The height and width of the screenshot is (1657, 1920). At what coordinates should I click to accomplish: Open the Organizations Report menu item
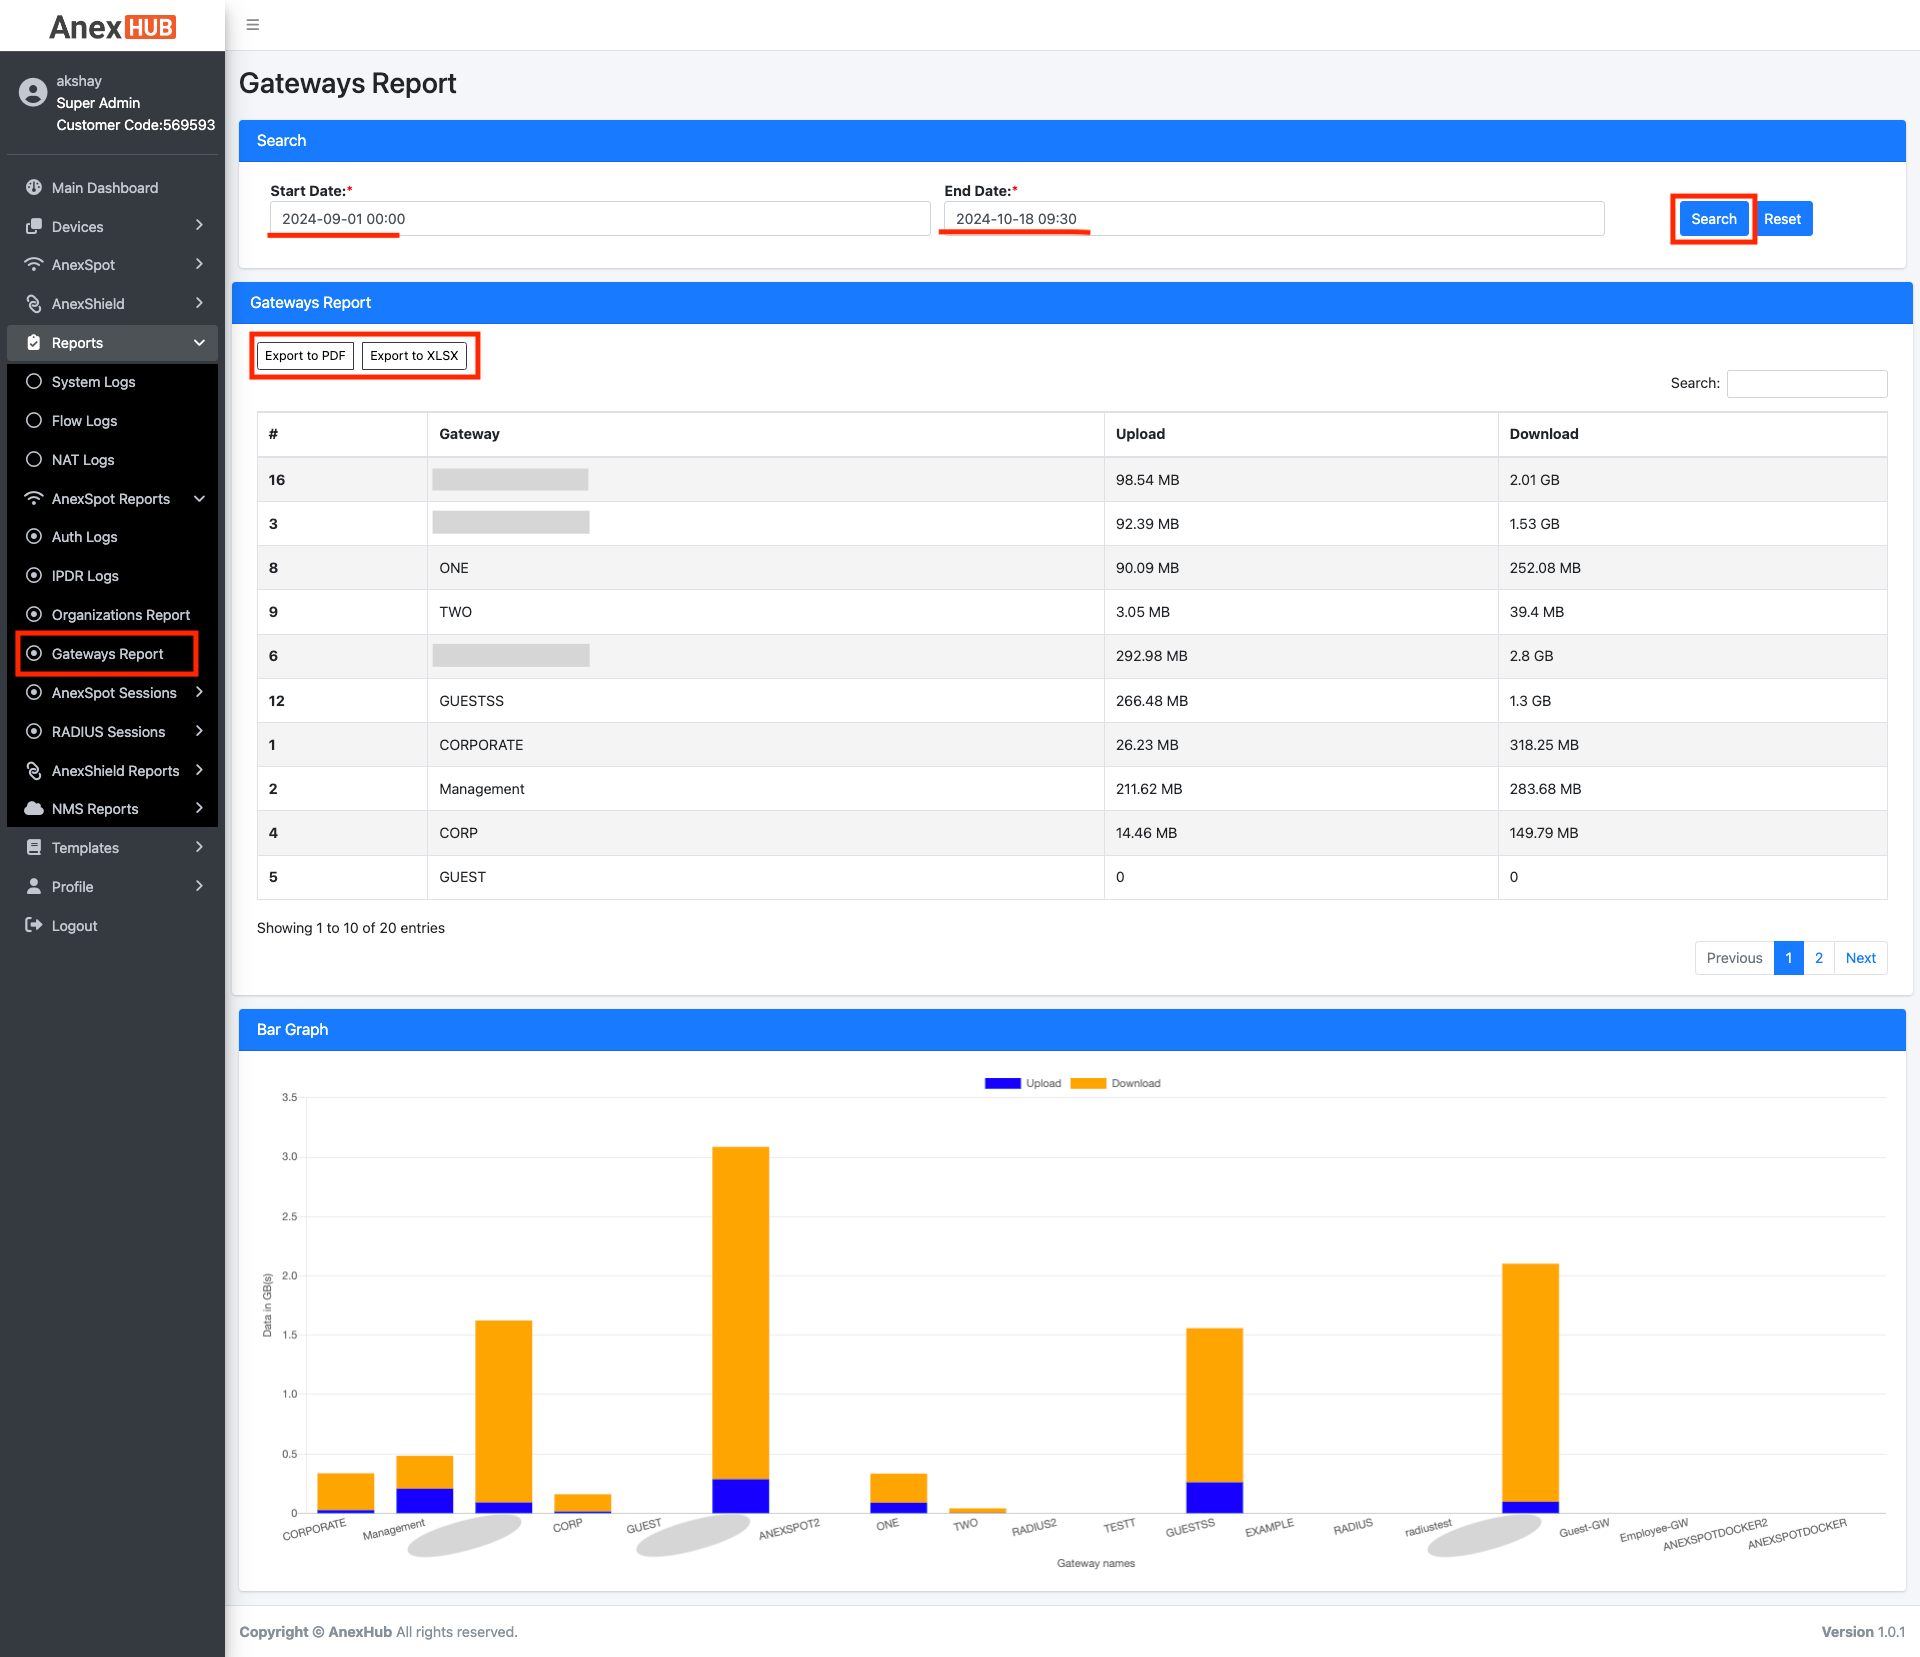[x=120, y=615]
